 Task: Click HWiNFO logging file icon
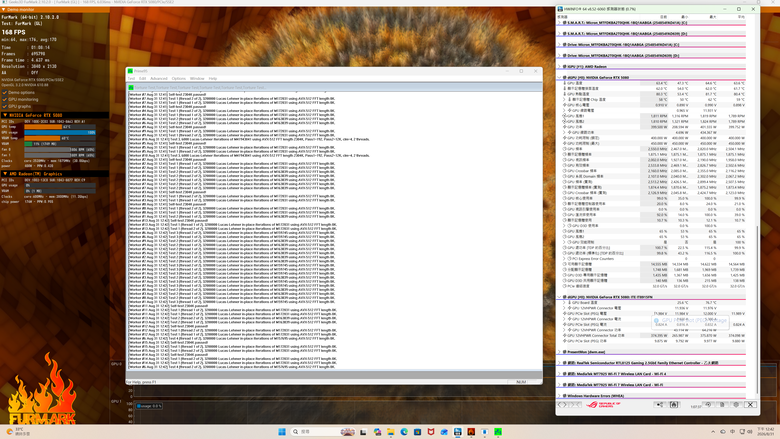click(x=722, y=405)
